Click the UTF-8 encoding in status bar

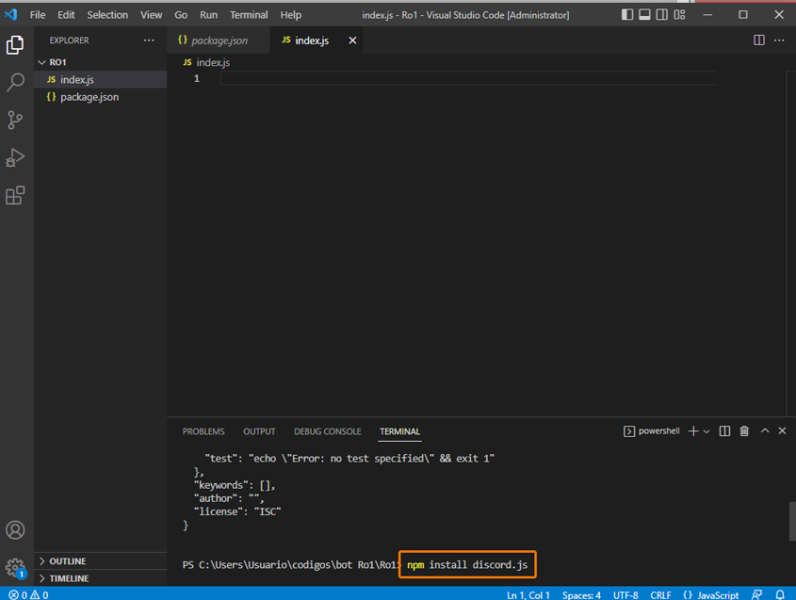click(627, 594)
